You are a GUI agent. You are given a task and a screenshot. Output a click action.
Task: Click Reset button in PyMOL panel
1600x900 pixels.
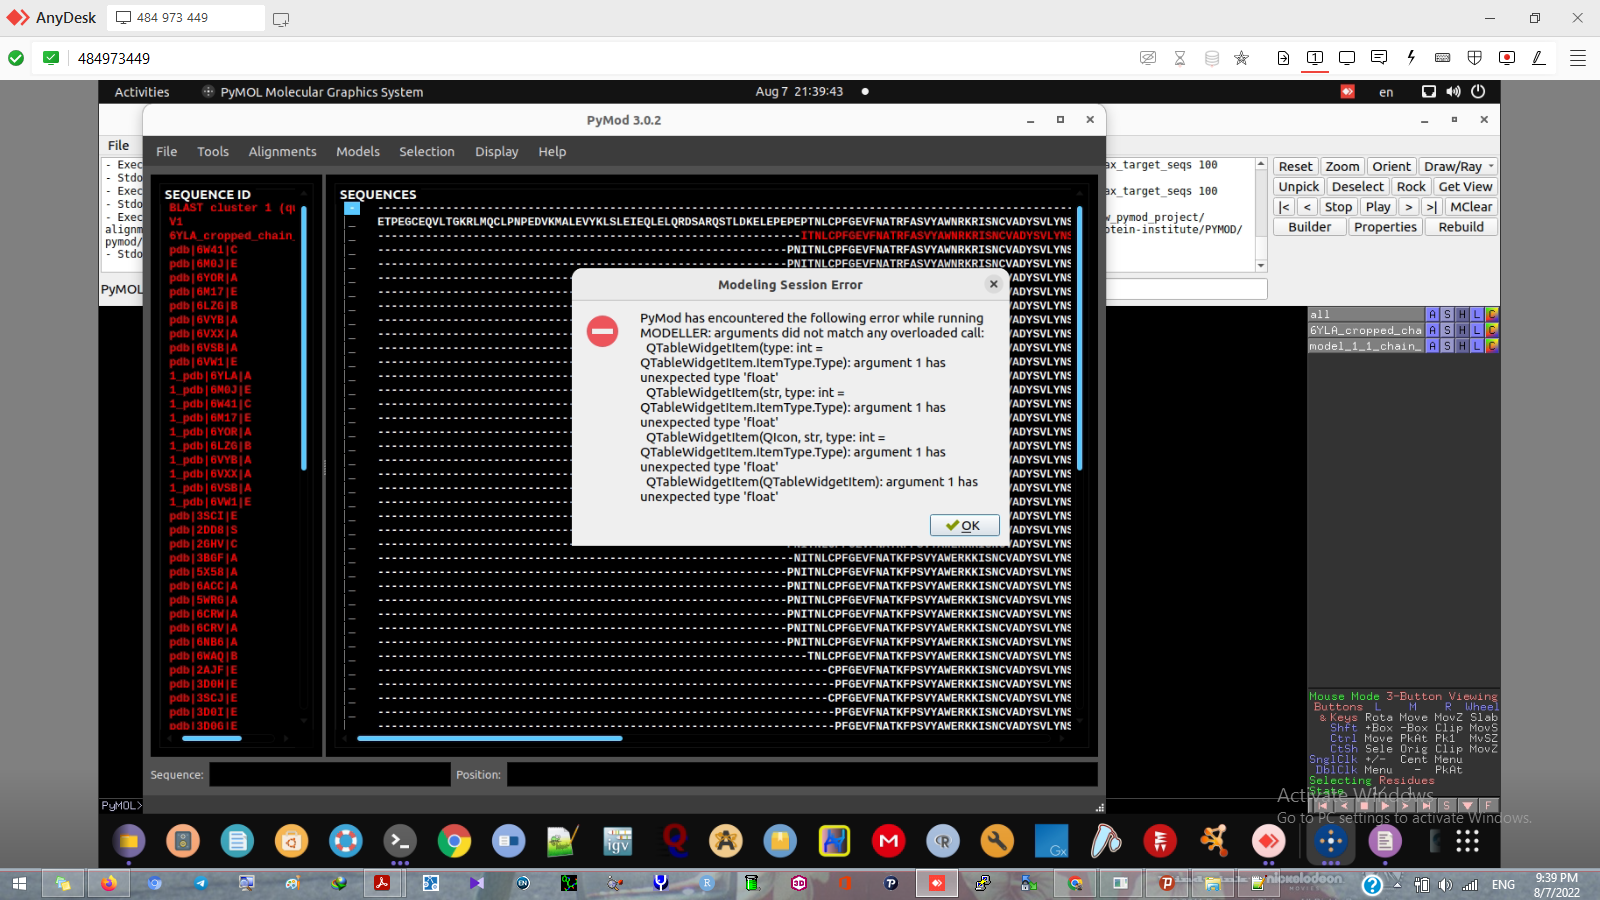point(1295,166)
